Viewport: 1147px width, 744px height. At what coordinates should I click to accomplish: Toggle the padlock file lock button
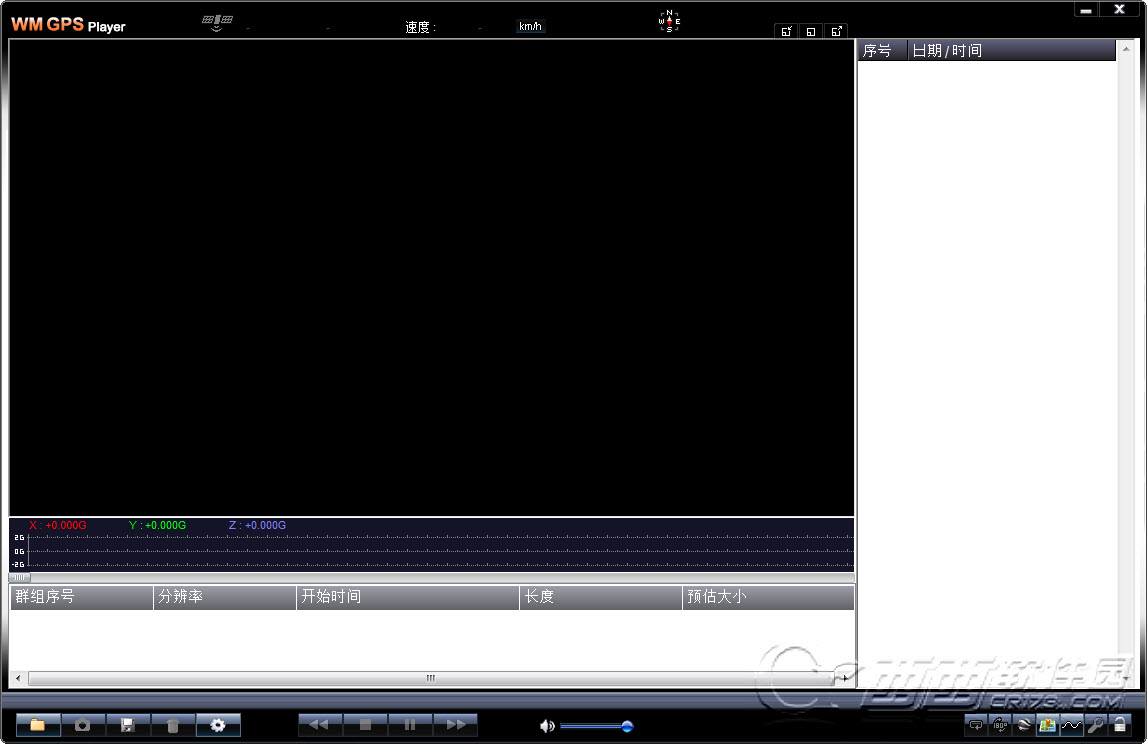click(x=1120, y=725)
